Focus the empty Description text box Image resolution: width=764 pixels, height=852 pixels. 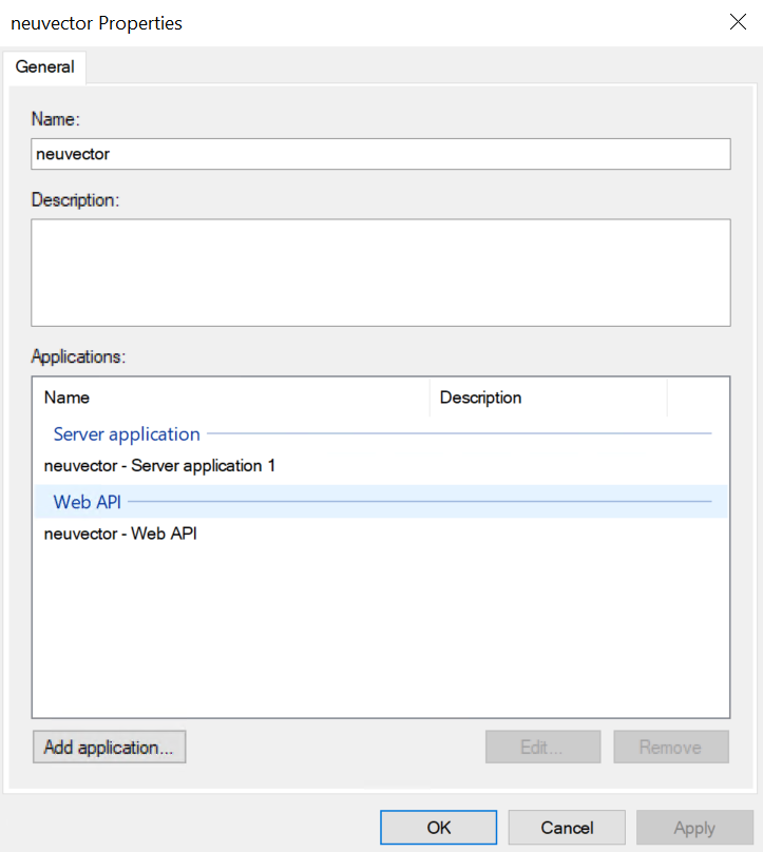(x=380, y=272)
